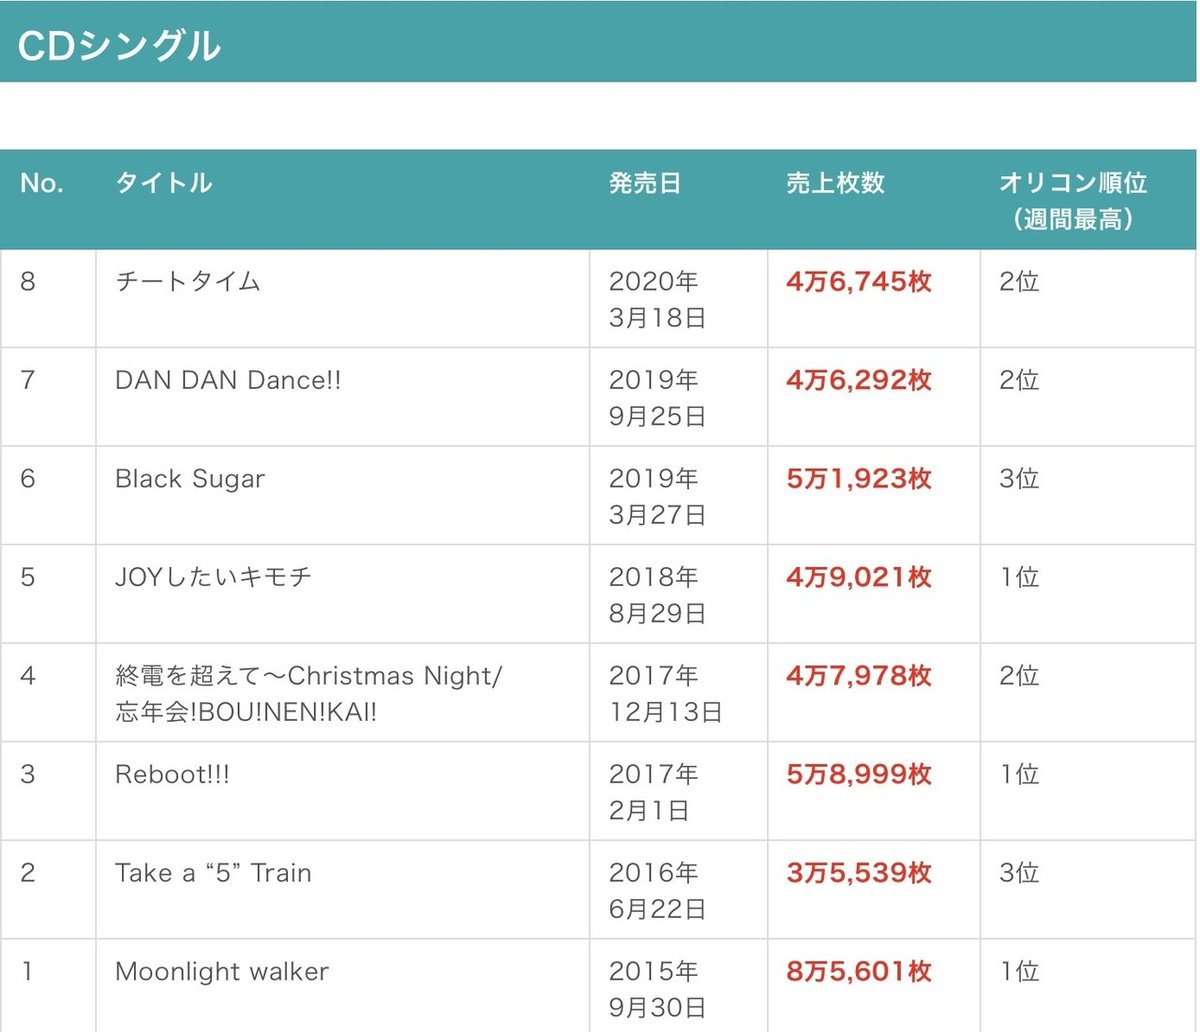The height and width of the screenshot is (1032, 1200).
Task: Click the sales figure 5万1,923枚
Action: pyautogui.click(x=859, y=479)
